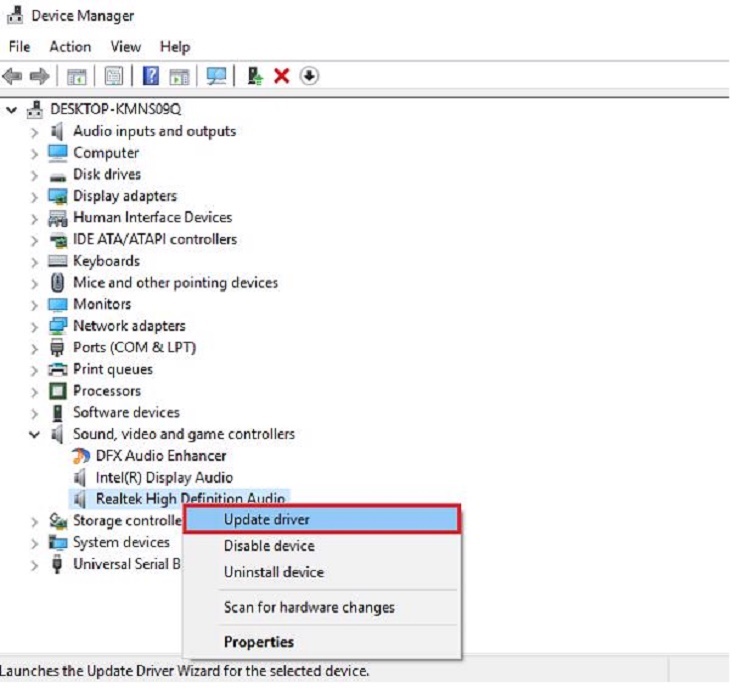Click the Disk drives icon
Screen dimensions: 755x694
pos(57,177)
